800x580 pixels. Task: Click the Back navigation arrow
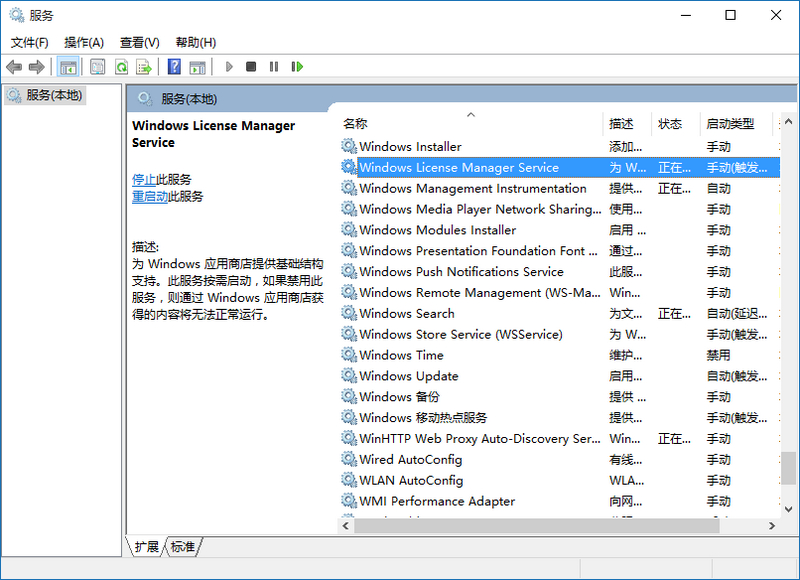(14, 67)
